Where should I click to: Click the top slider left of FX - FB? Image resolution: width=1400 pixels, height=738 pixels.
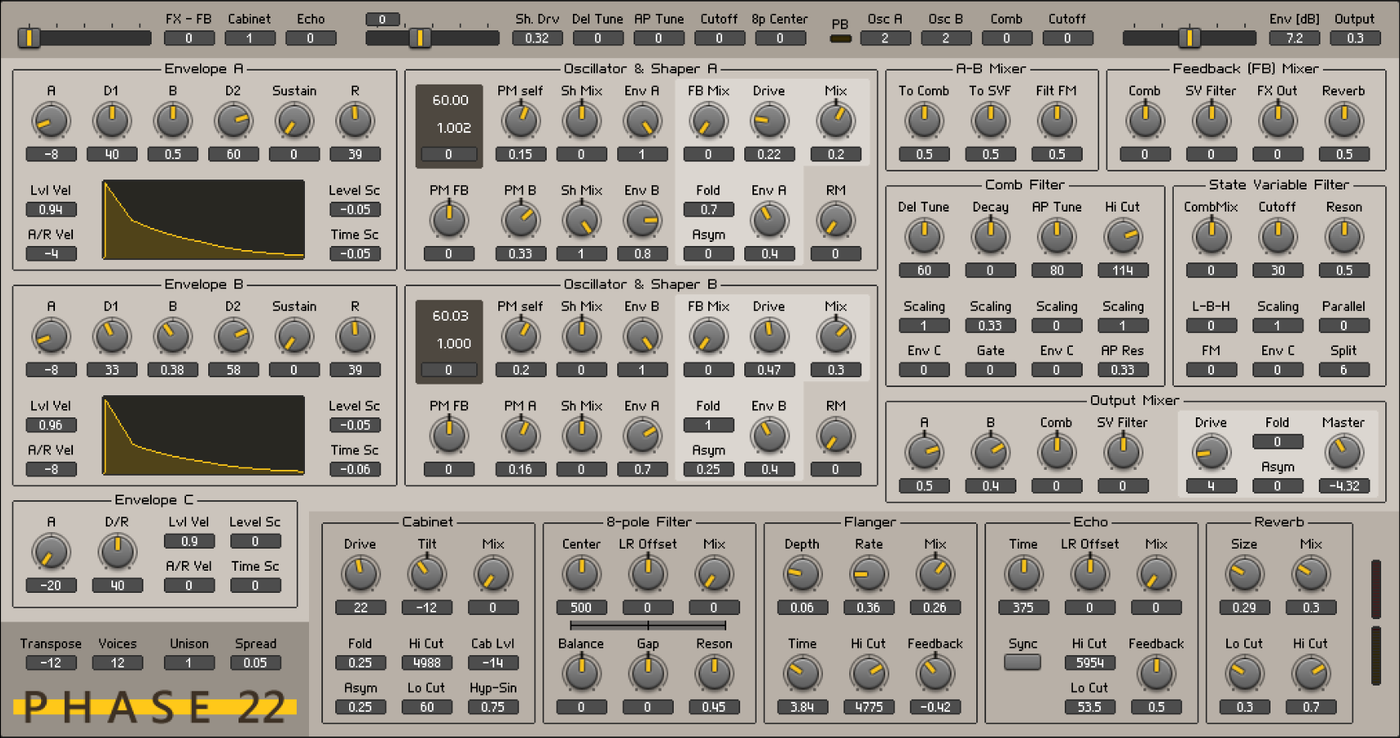[x=84, y=38]
